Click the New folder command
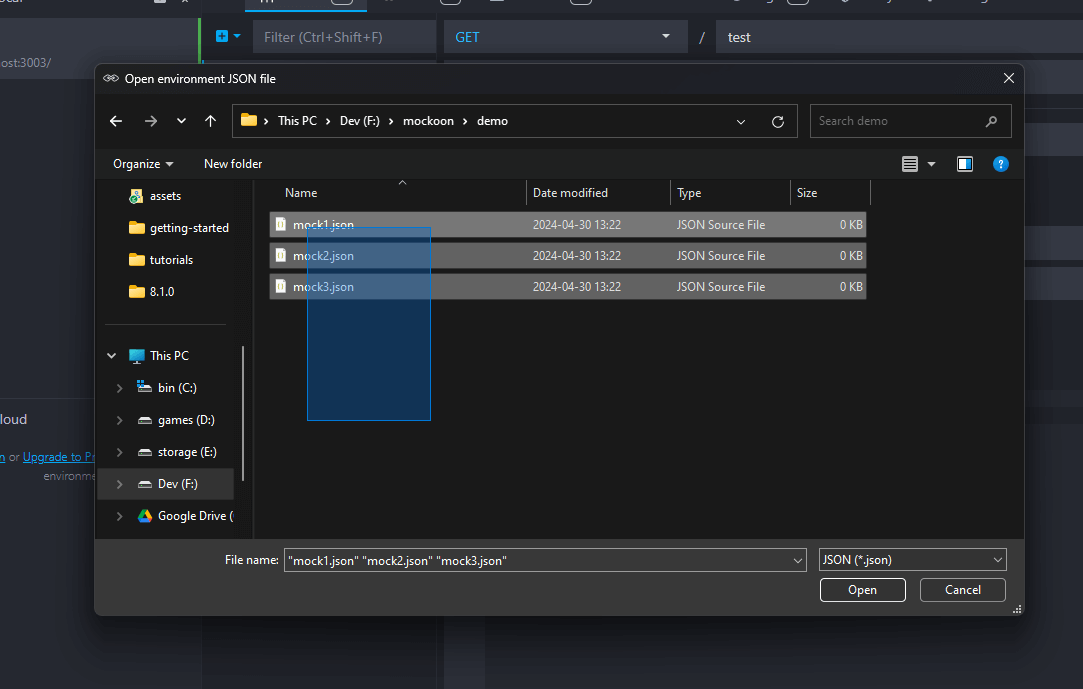This screenshot has width=1083, height=689. [233, 164]
